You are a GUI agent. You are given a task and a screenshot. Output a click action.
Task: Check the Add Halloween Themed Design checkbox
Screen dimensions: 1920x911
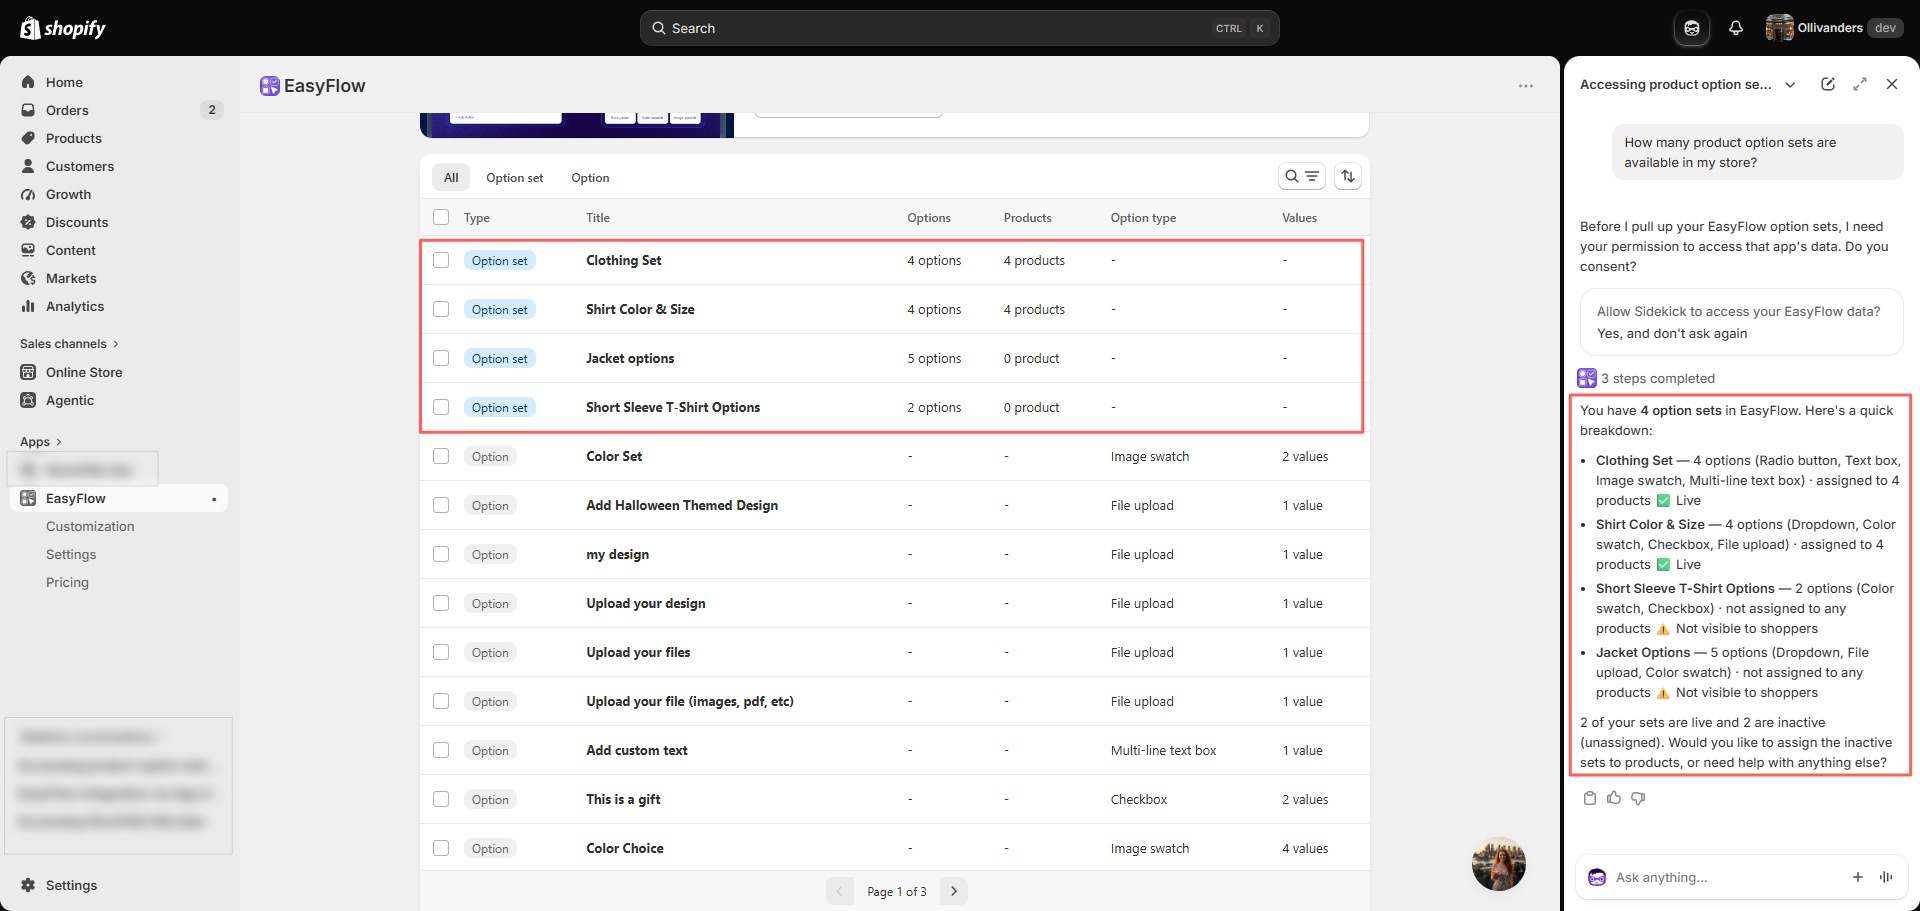point(441,505)
